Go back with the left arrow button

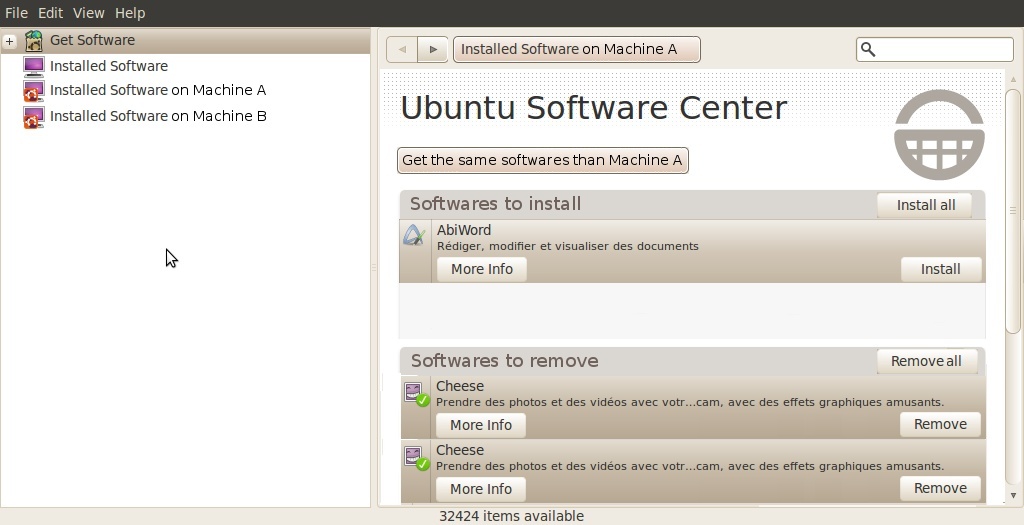402,49
